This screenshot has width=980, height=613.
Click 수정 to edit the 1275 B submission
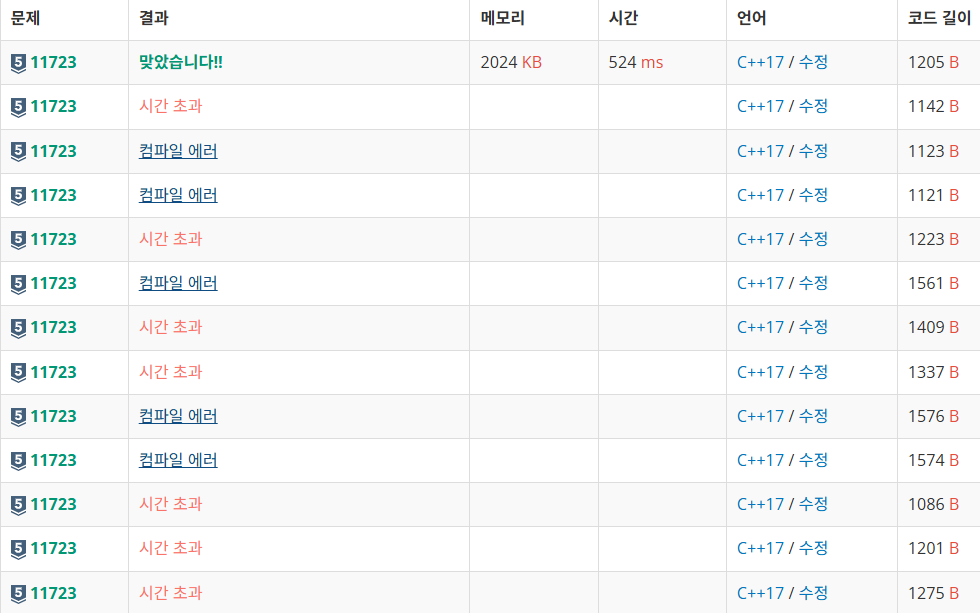[x=813, y=592]
